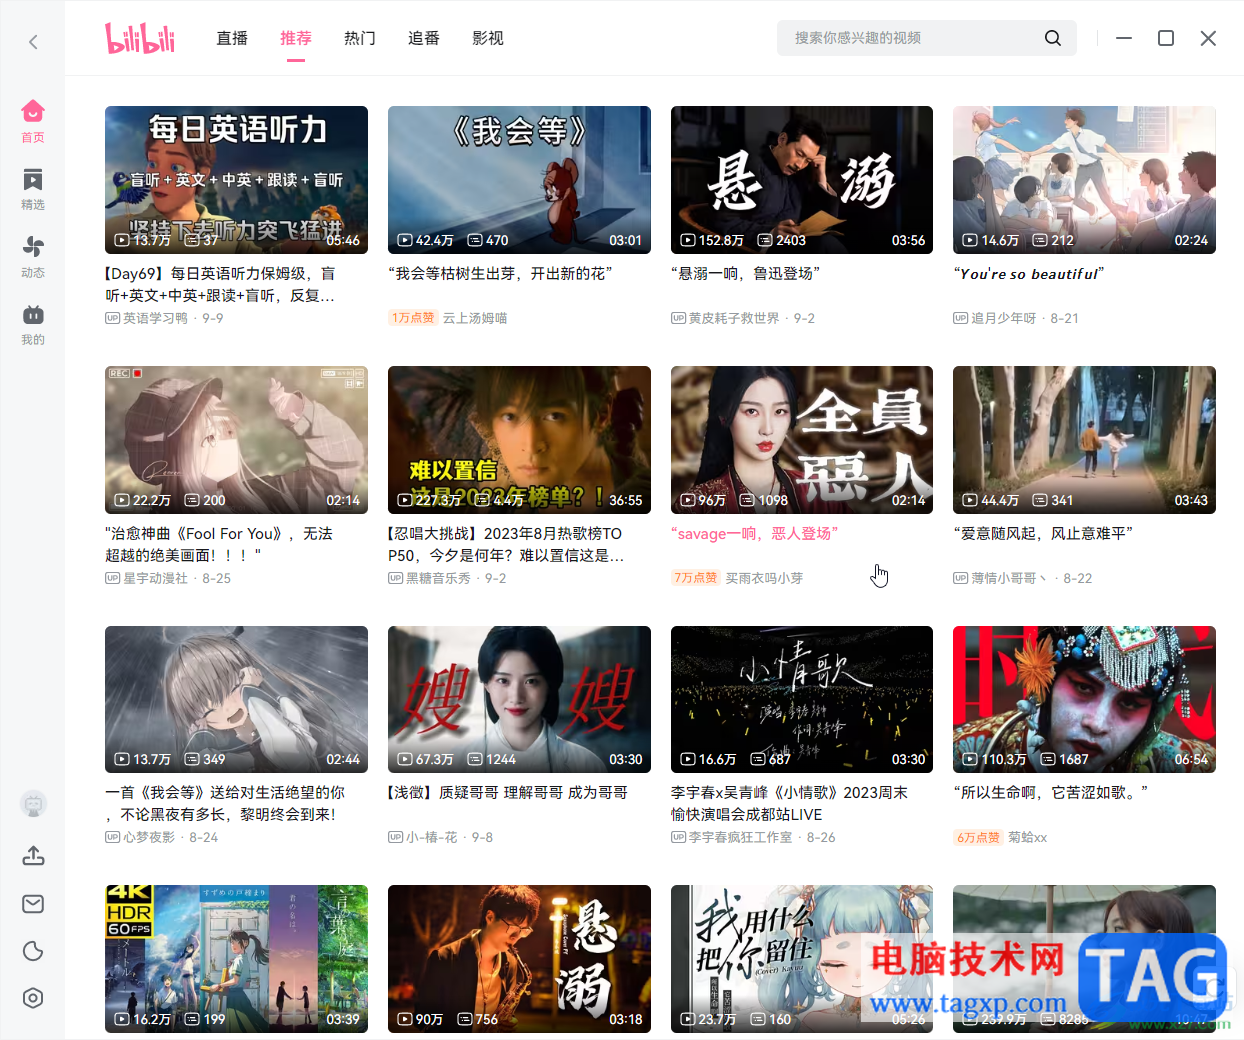Open the bilibili logo home

140,38
